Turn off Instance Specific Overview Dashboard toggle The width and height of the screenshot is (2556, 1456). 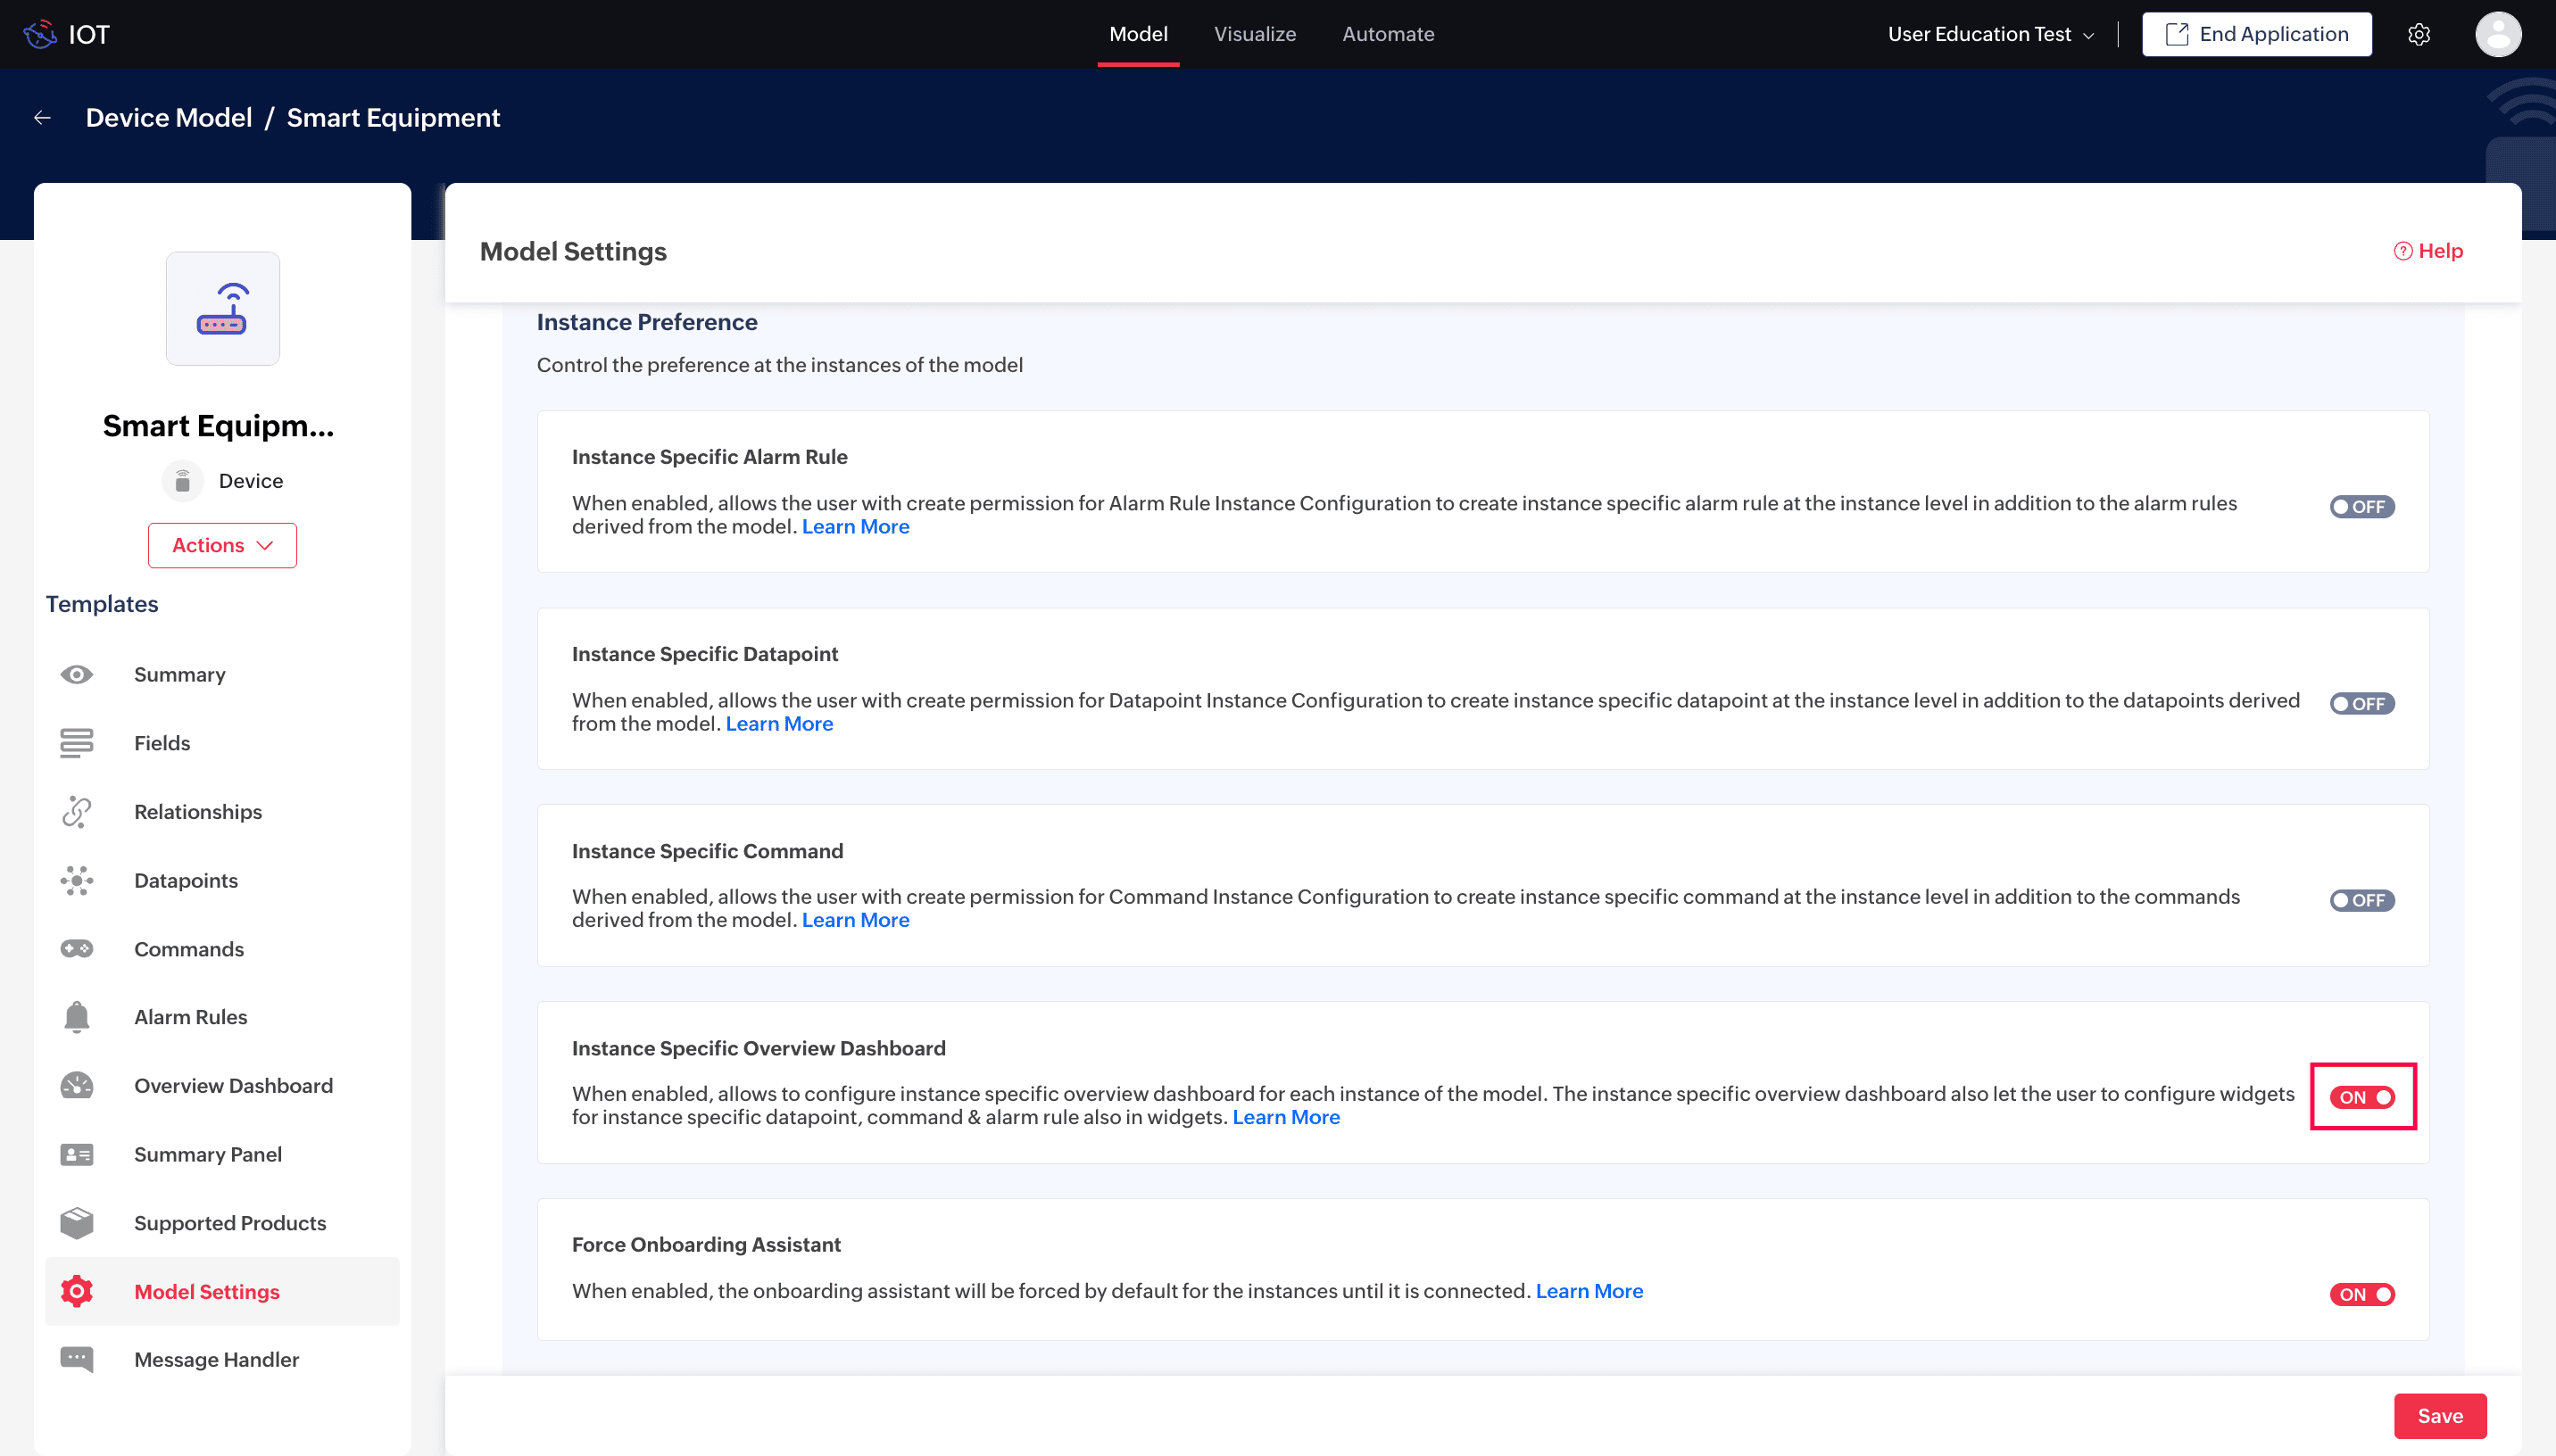click(2361, 1098)
